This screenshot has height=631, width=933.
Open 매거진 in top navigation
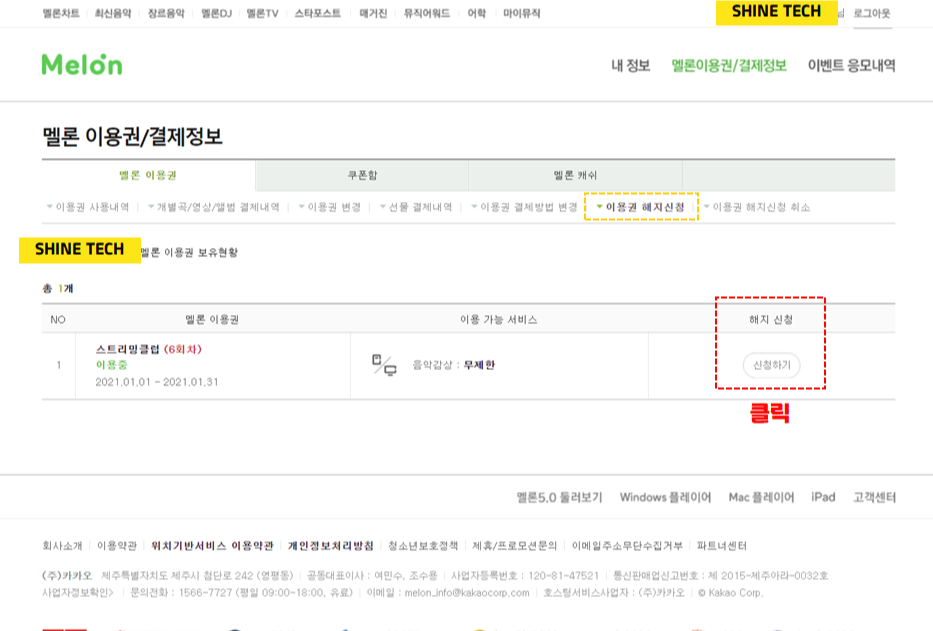pos(373,13)
